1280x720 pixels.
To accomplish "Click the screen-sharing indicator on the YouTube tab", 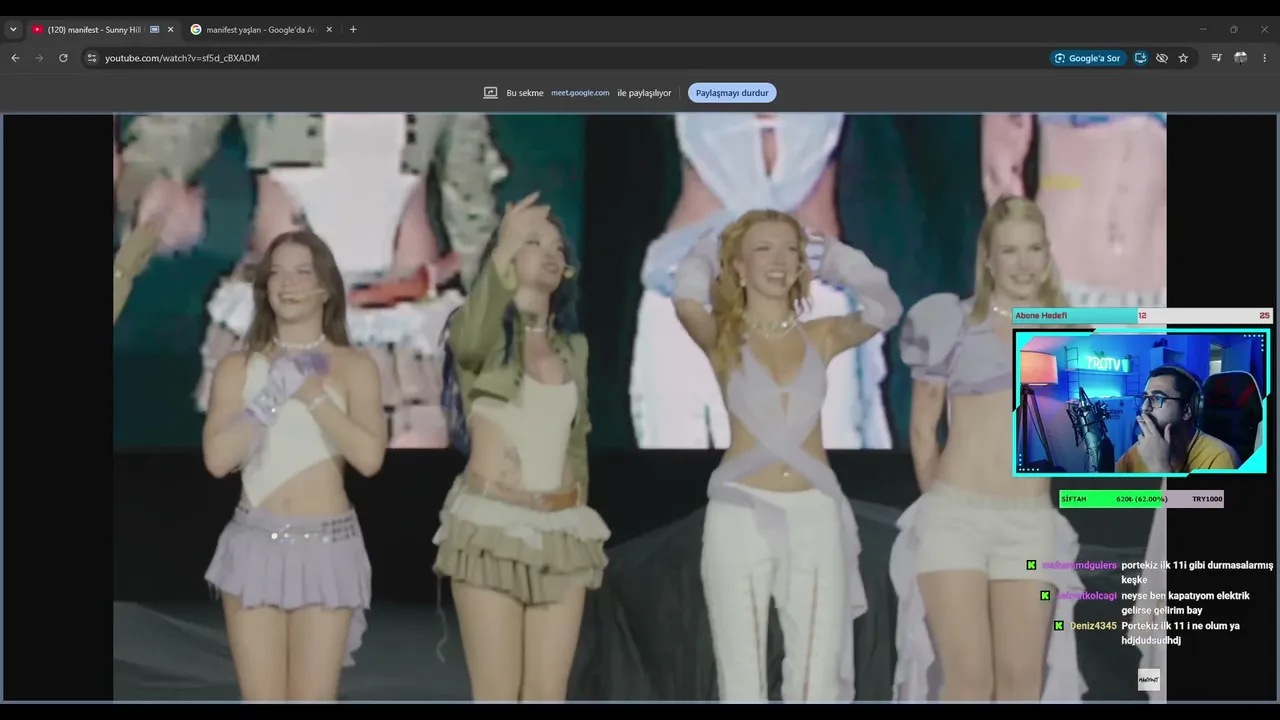I will (x=154, y=30).
